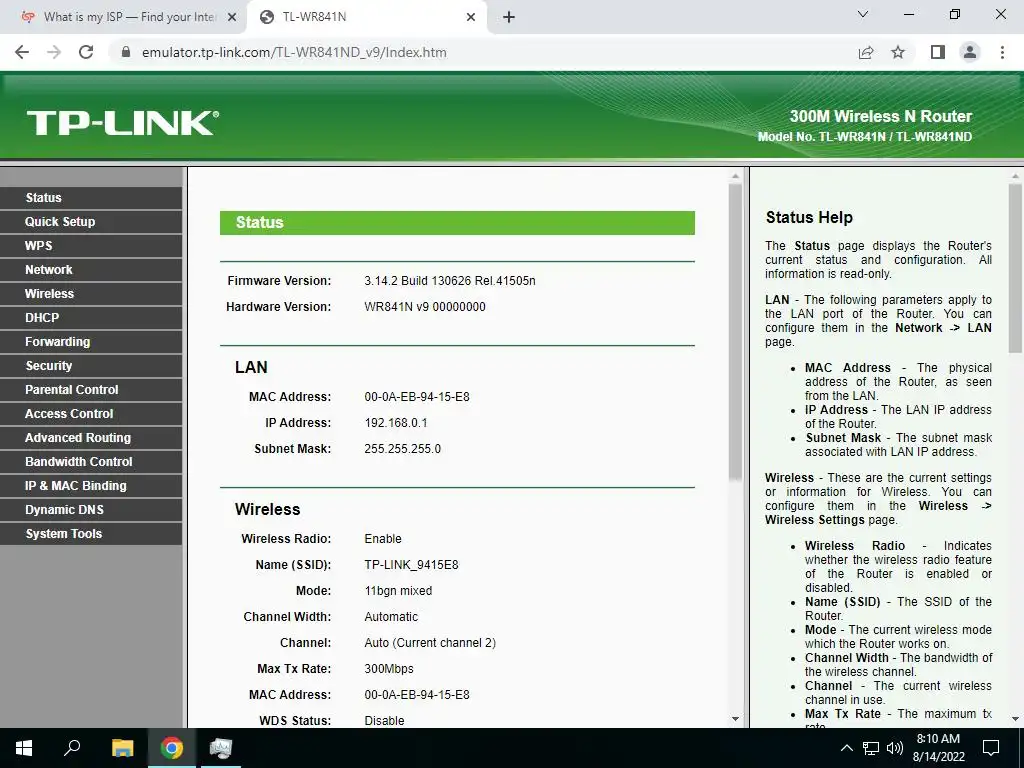
Task: Open the tab search chevron
Action: point(863,14)
